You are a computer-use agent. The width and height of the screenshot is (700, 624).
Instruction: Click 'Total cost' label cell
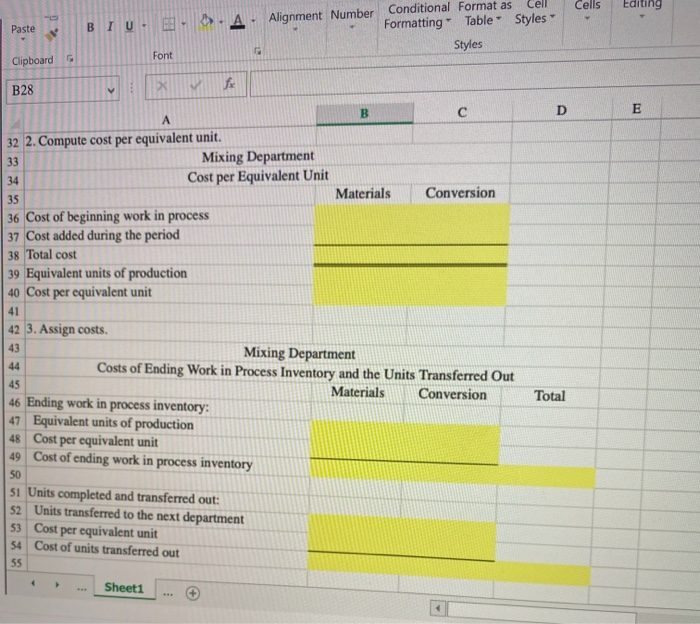51,254
